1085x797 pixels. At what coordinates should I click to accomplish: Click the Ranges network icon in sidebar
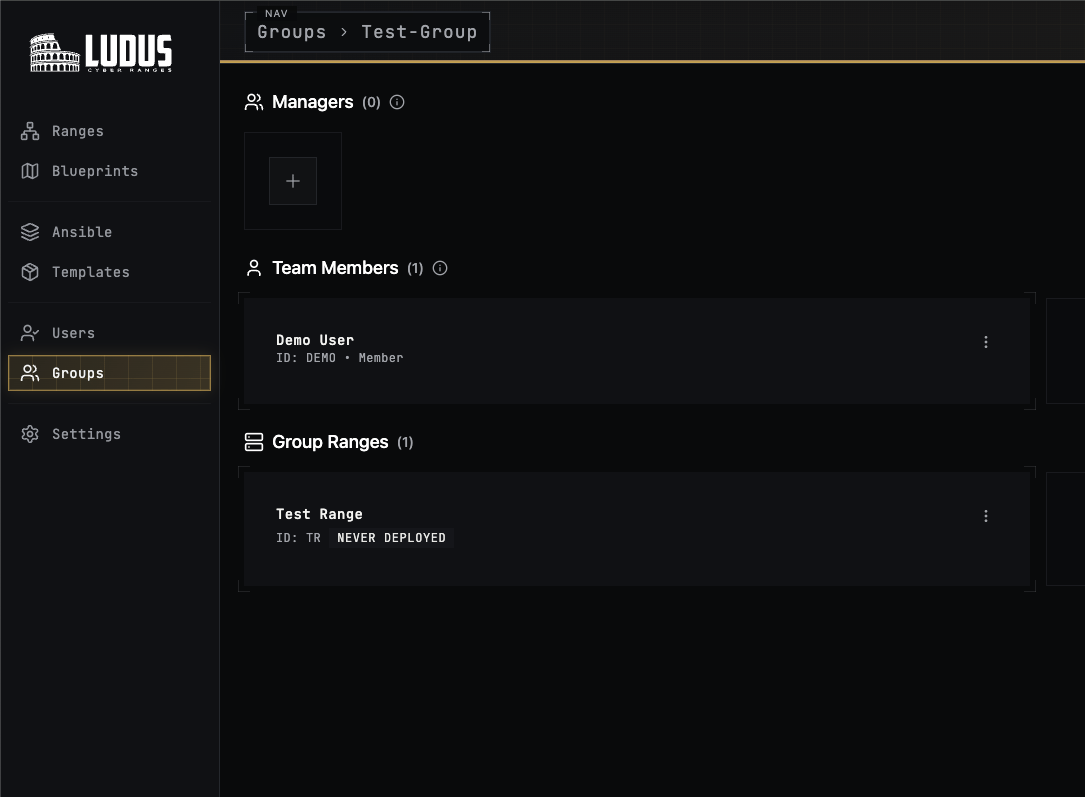pyautogui.click(x=30, y=131)
